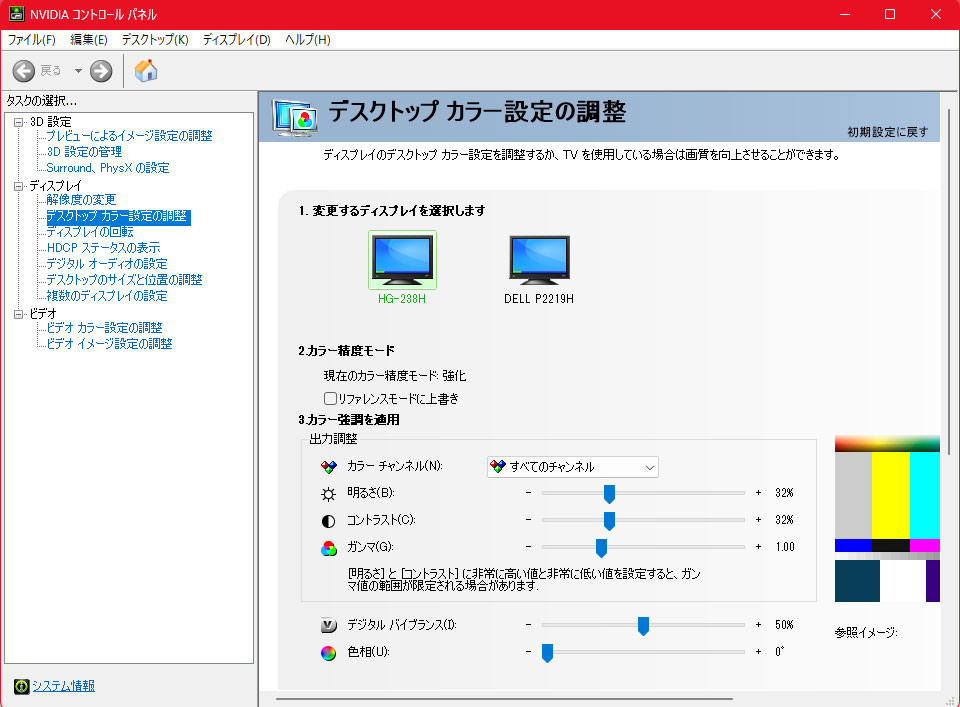Image resolution: width=960 pixels, height=707 pixels.
Task: Select the DELL P2219H monitor icon
Action: [538, 260]
